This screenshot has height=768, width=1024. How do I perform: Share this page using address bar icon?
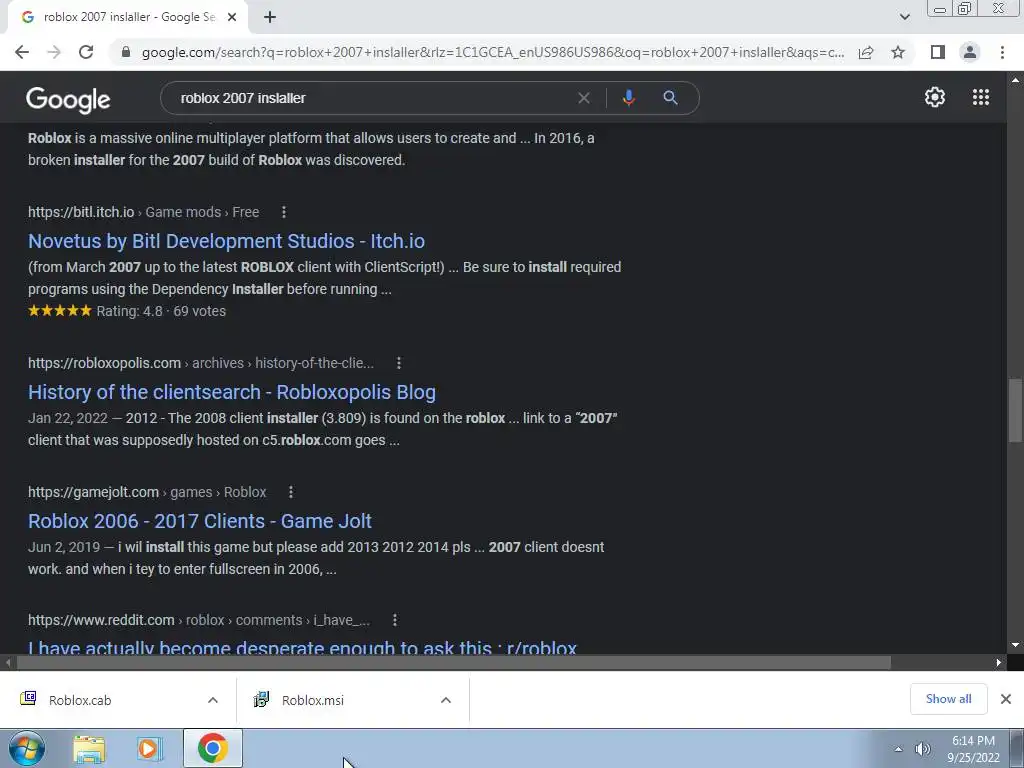click(x=866, y=52)
